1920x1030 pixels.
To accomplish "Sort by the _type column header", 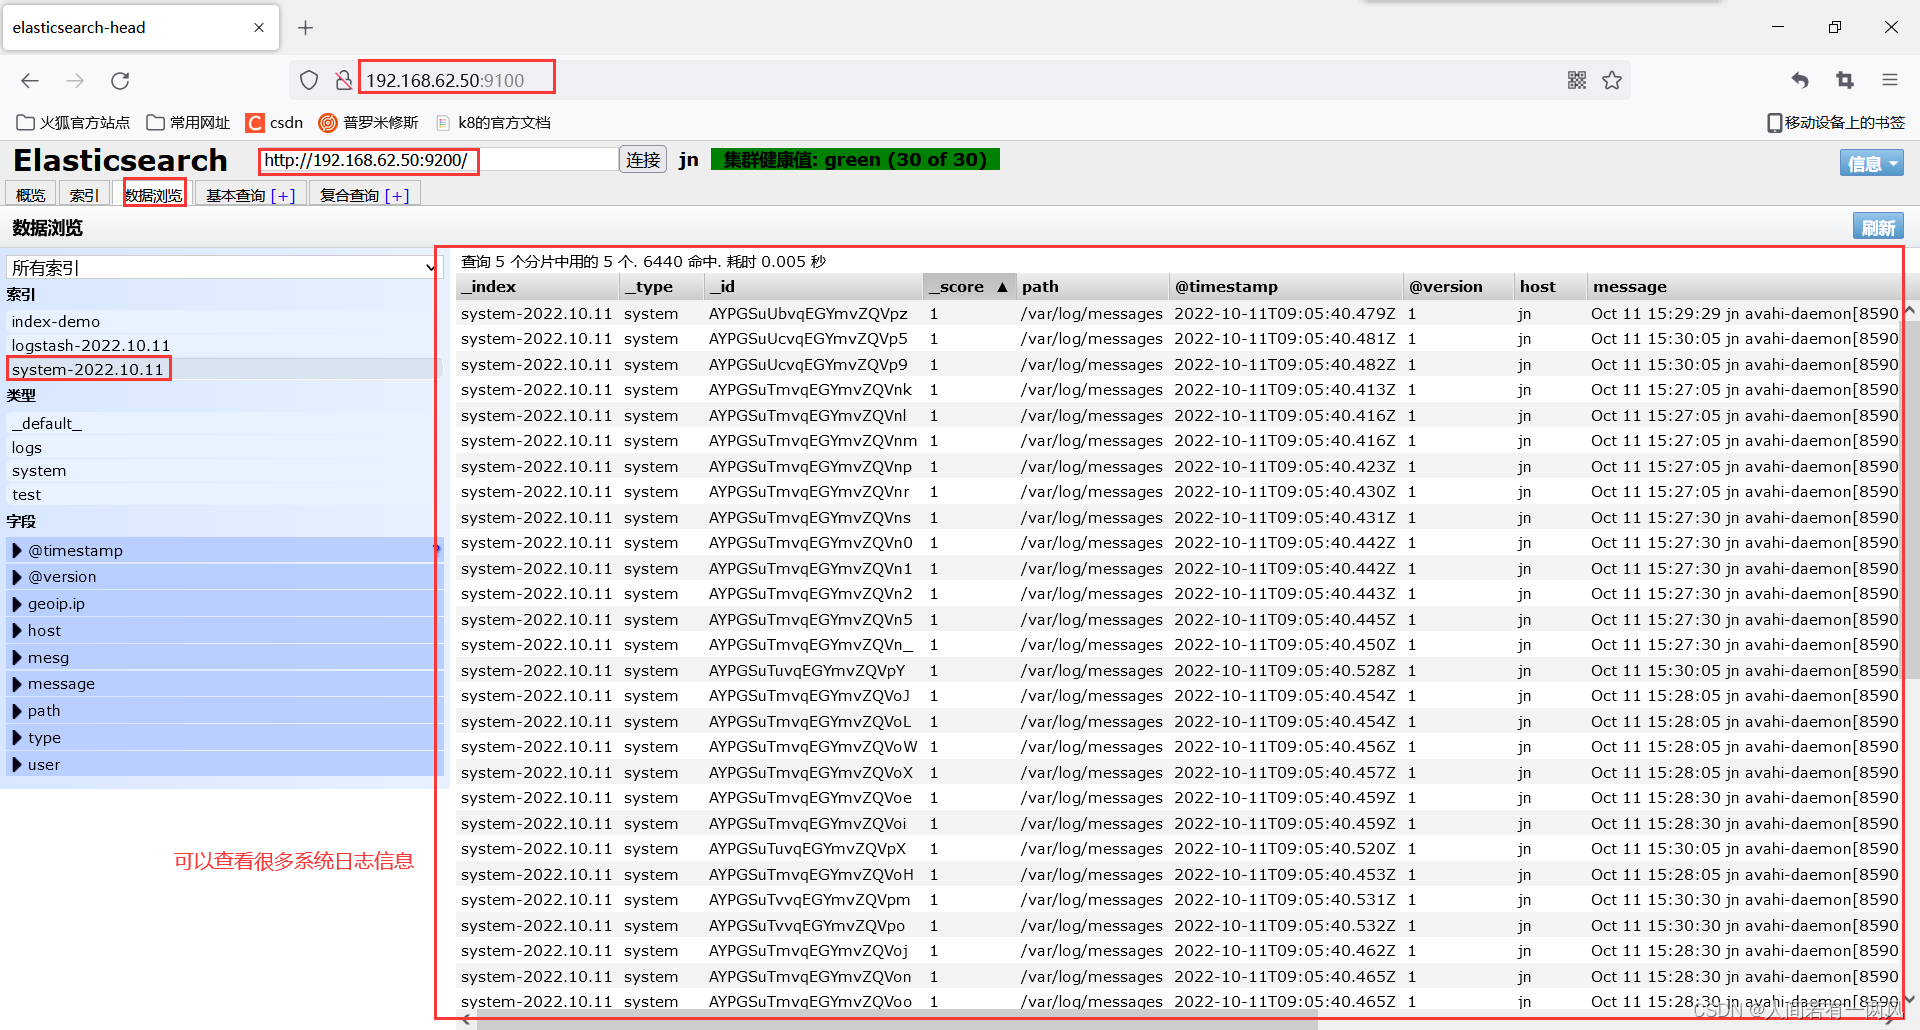I will (x=661, y=286).
